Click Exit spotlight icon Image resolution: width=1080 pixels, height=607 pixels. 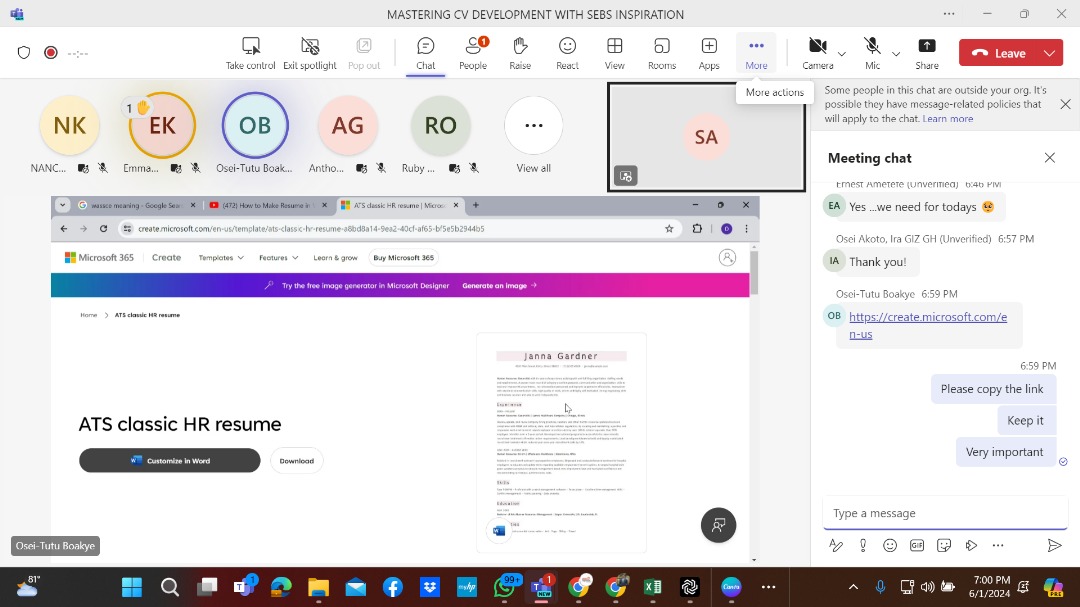(310, 47)
